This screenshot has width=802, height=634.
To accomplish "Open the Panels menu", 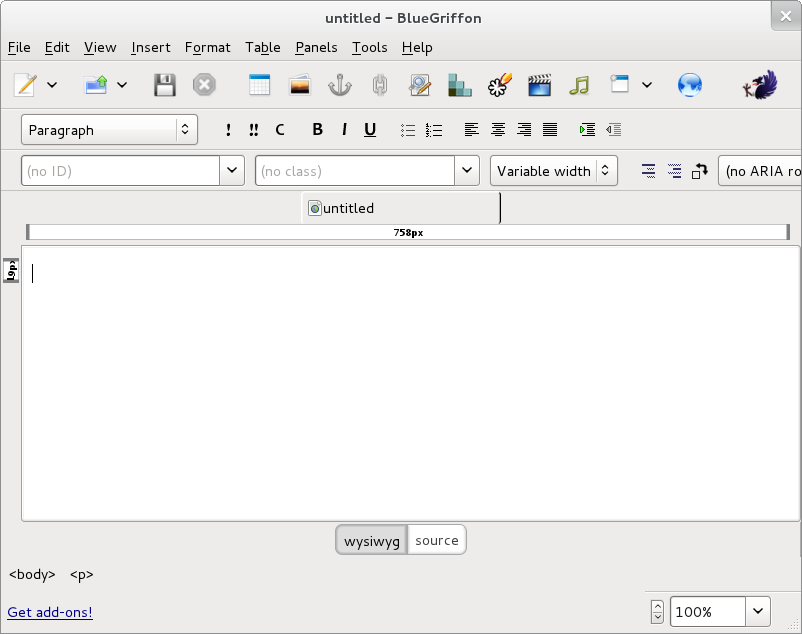I will point(316,47).
